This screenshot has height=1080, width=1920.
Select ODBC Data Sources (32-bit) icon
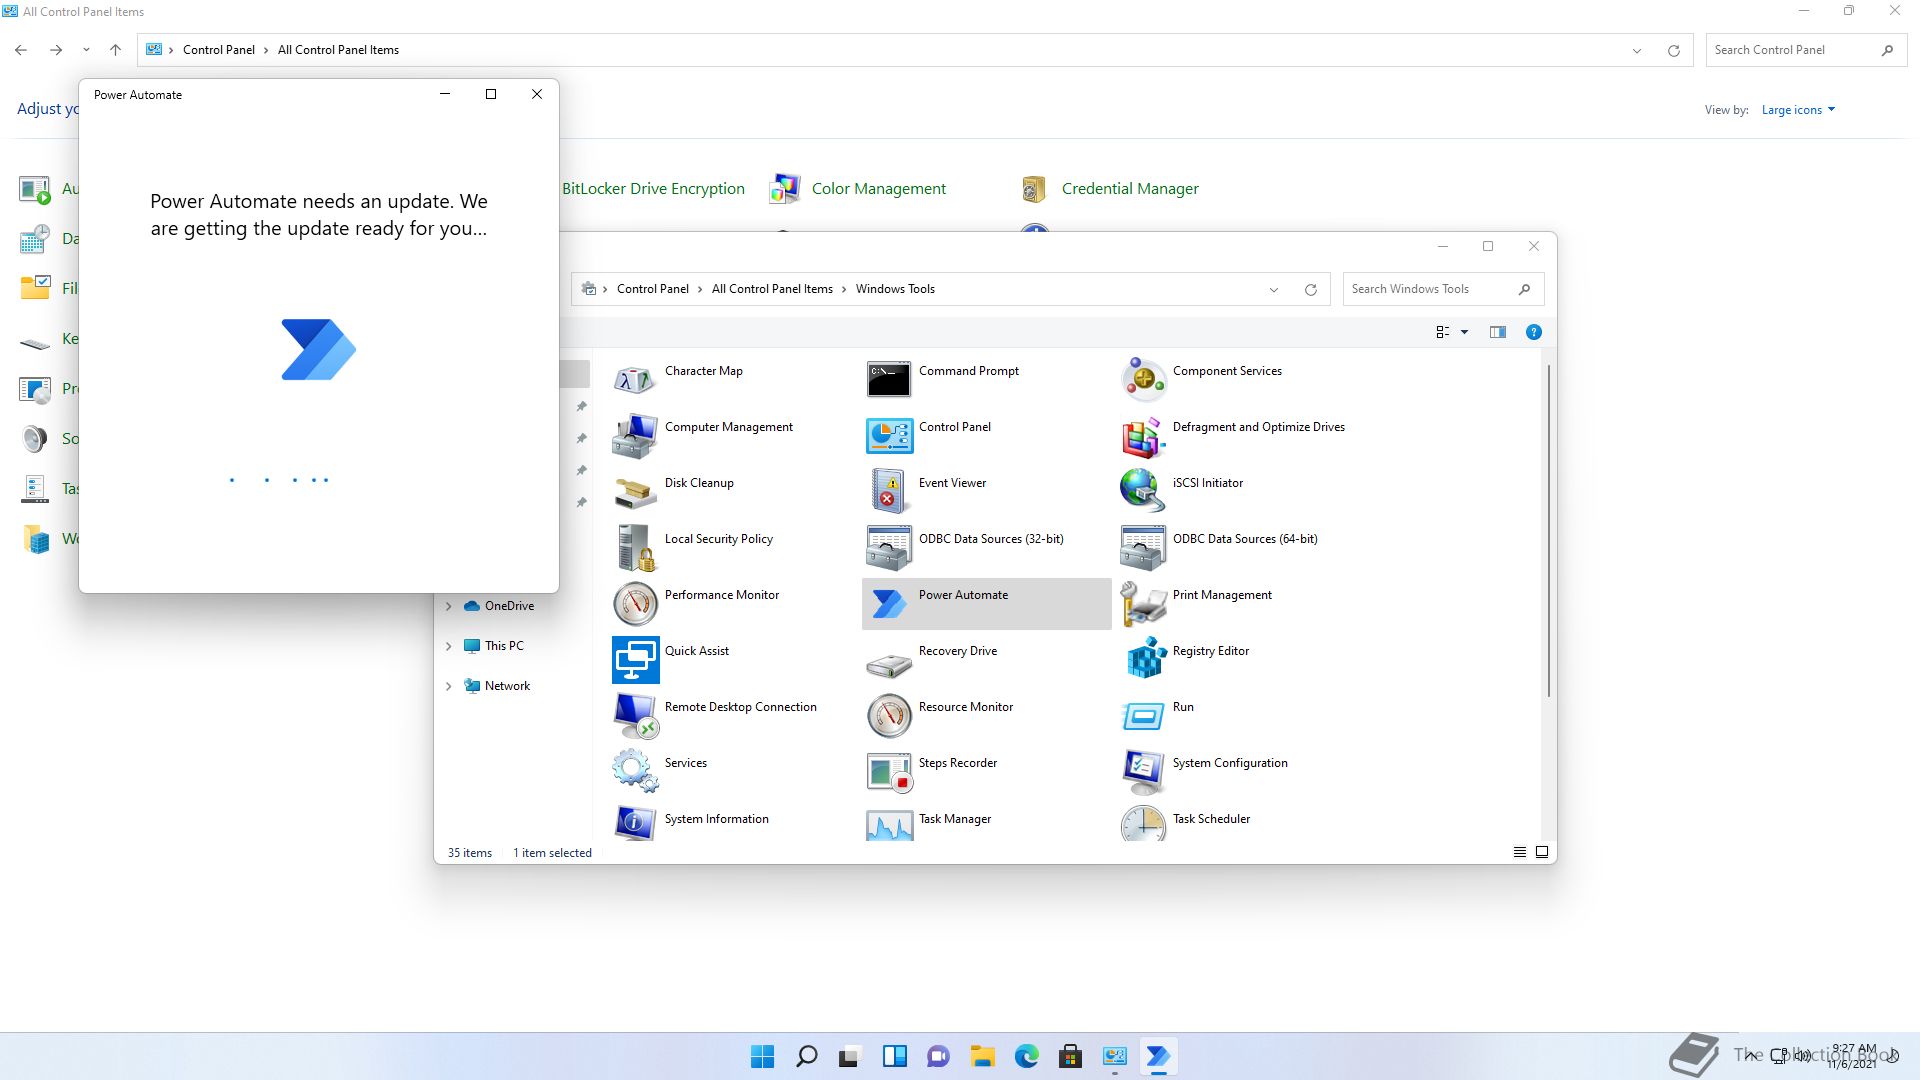pos(889,547)
